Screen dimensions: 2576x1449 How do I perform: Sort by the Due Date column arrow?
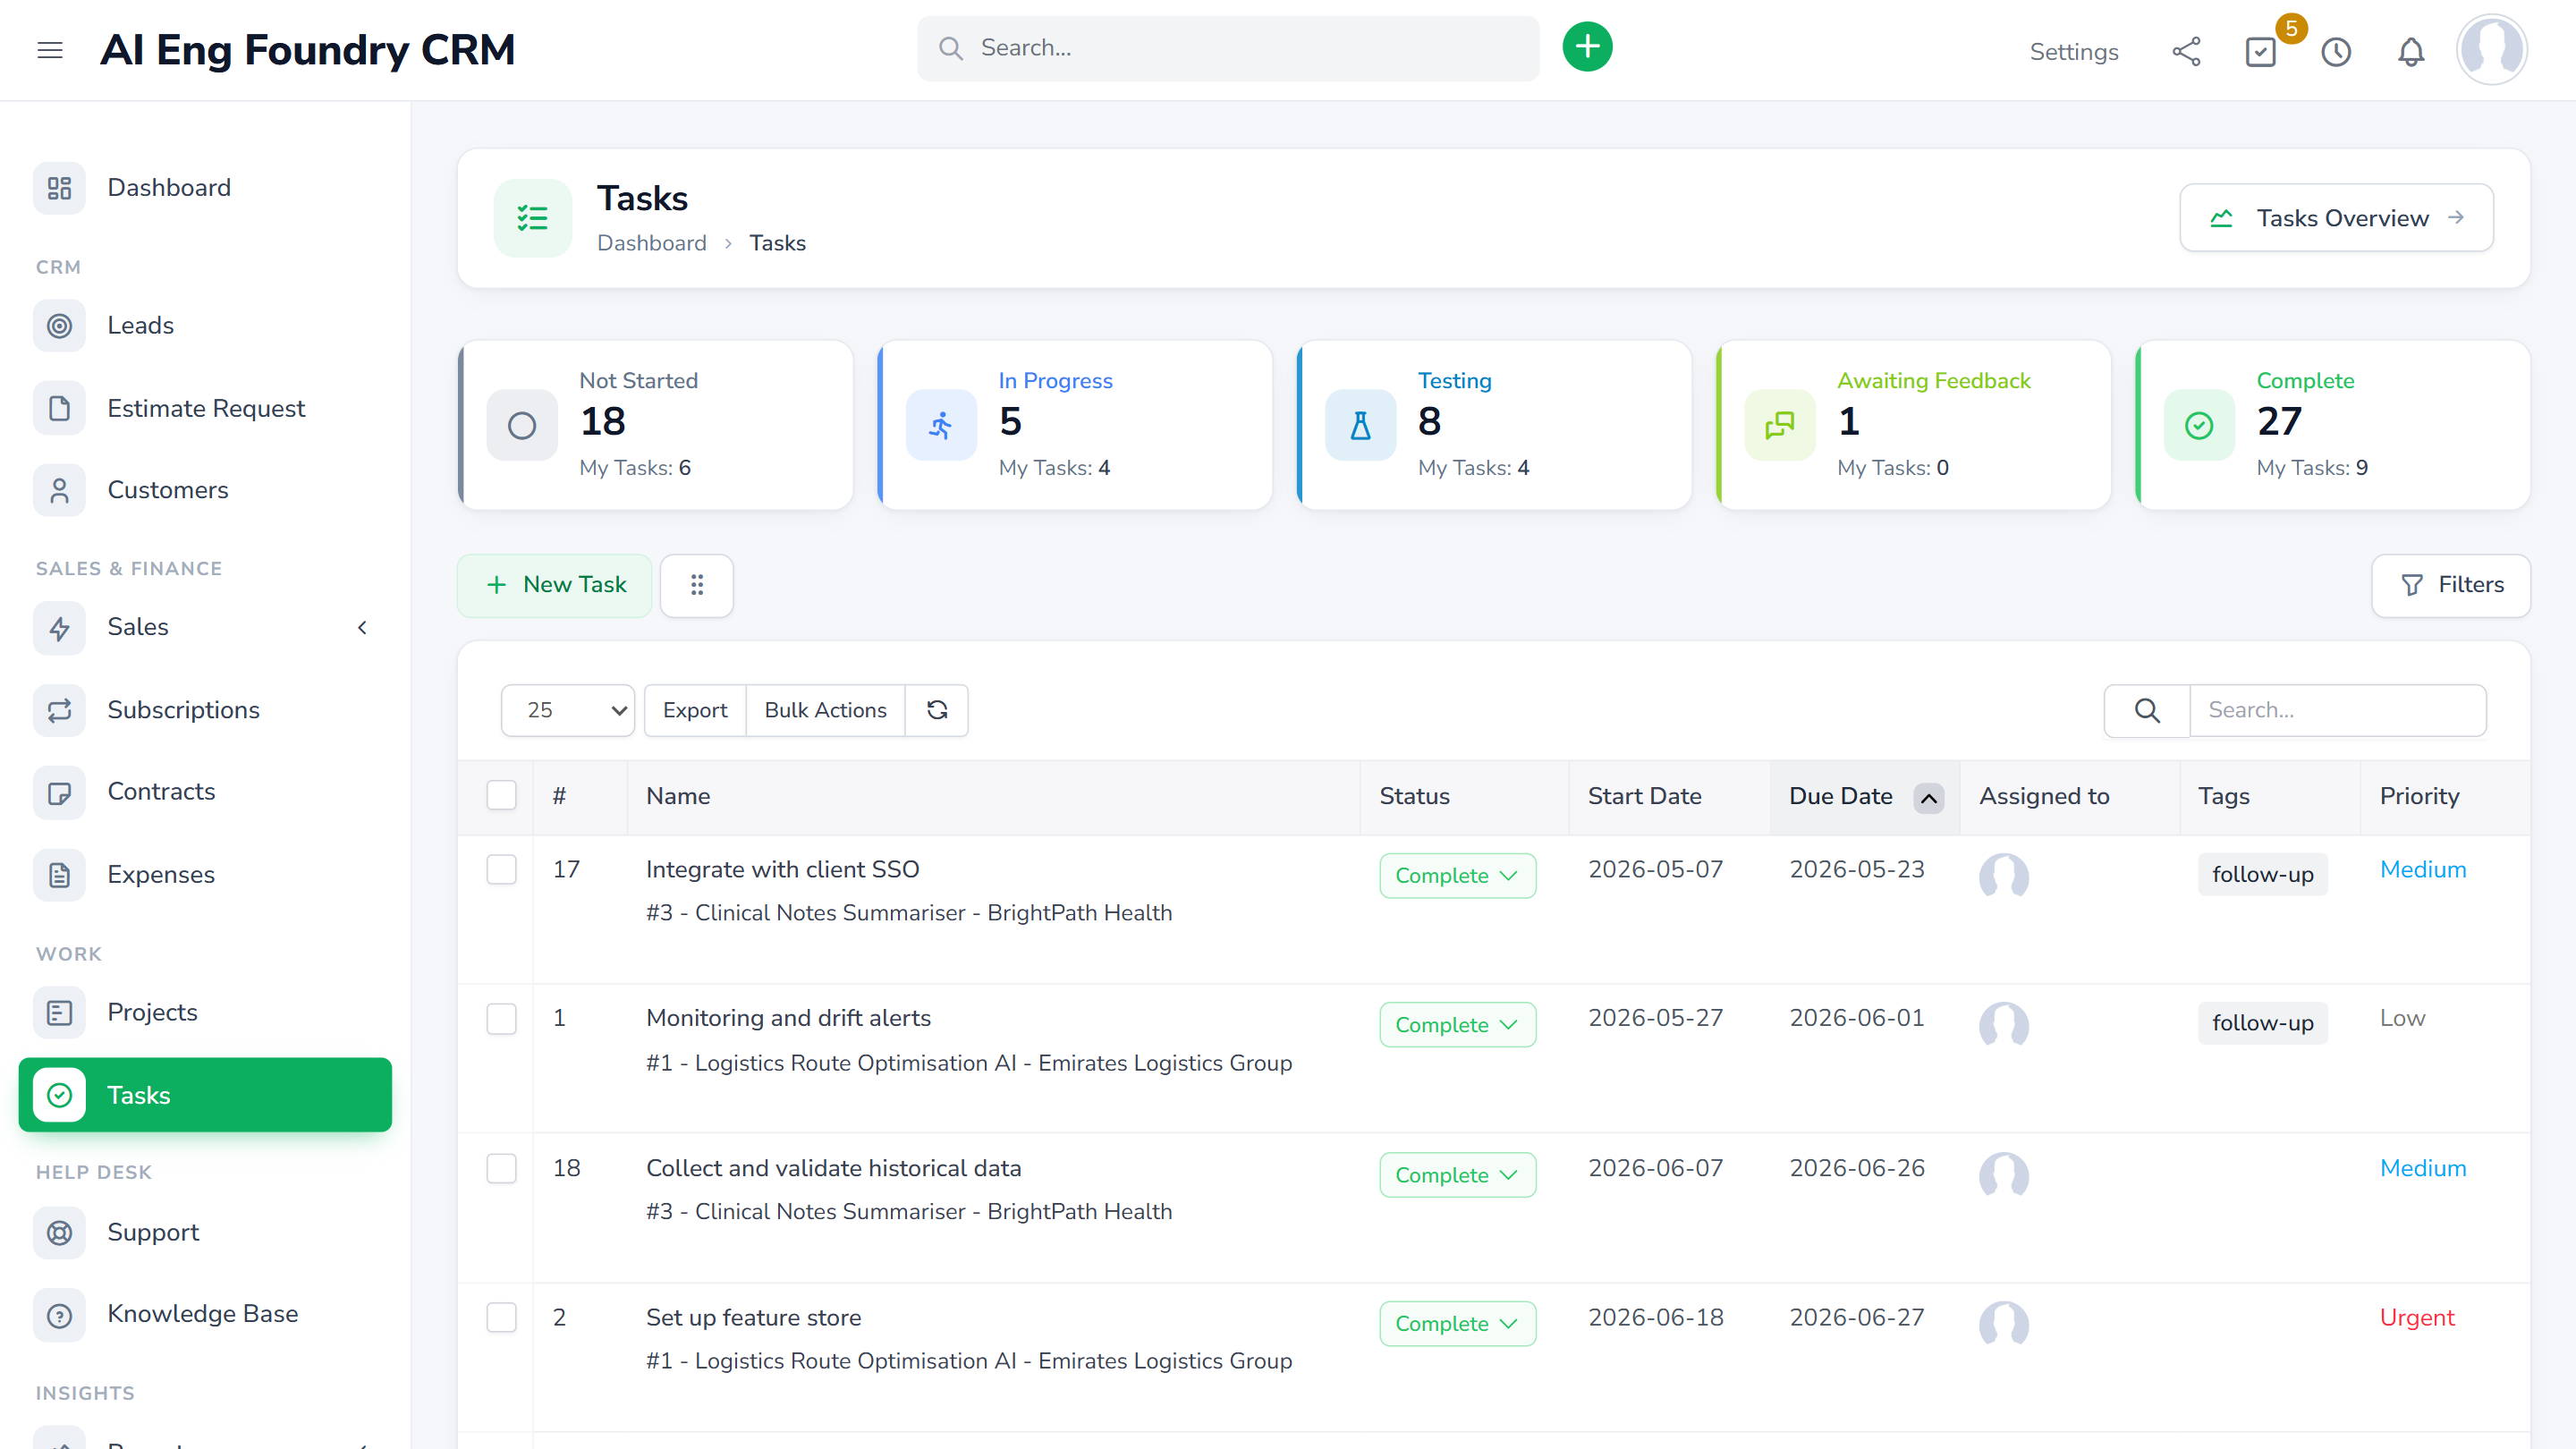1928,797
